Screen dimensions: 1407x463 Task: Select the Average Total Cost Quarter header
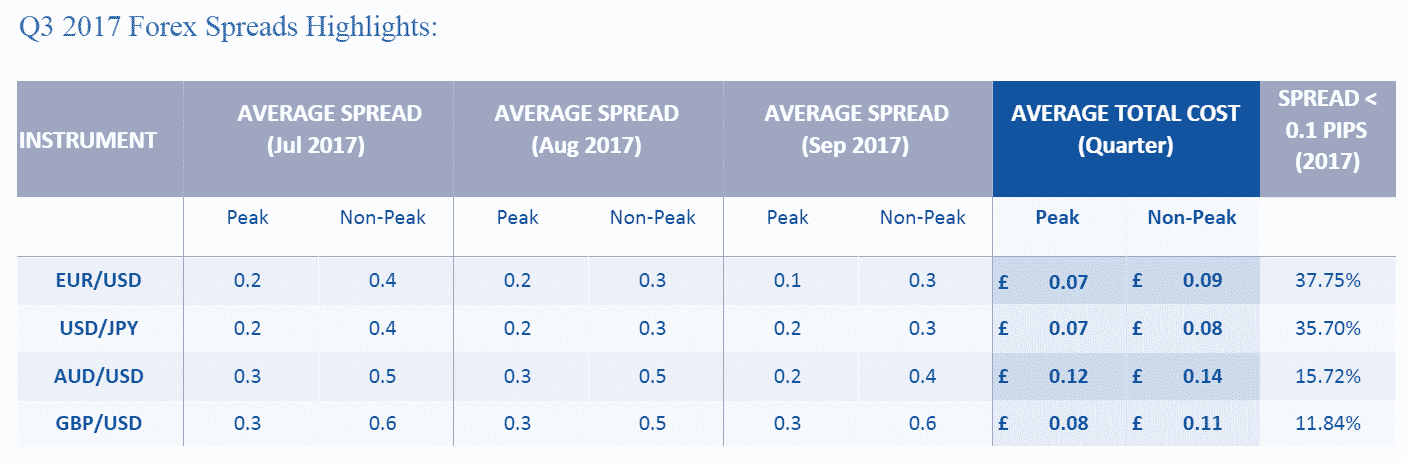[1125, 129]
